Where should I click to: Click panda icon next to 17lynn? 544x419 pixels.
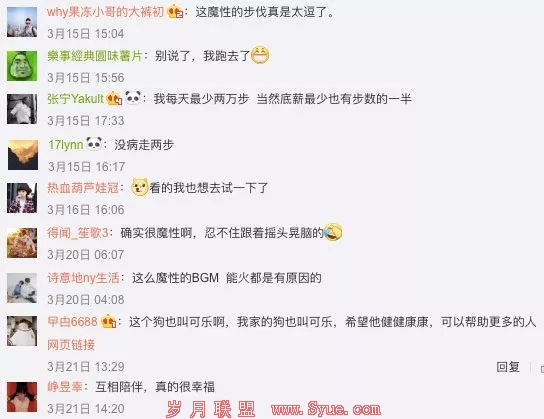coord(94,143)
